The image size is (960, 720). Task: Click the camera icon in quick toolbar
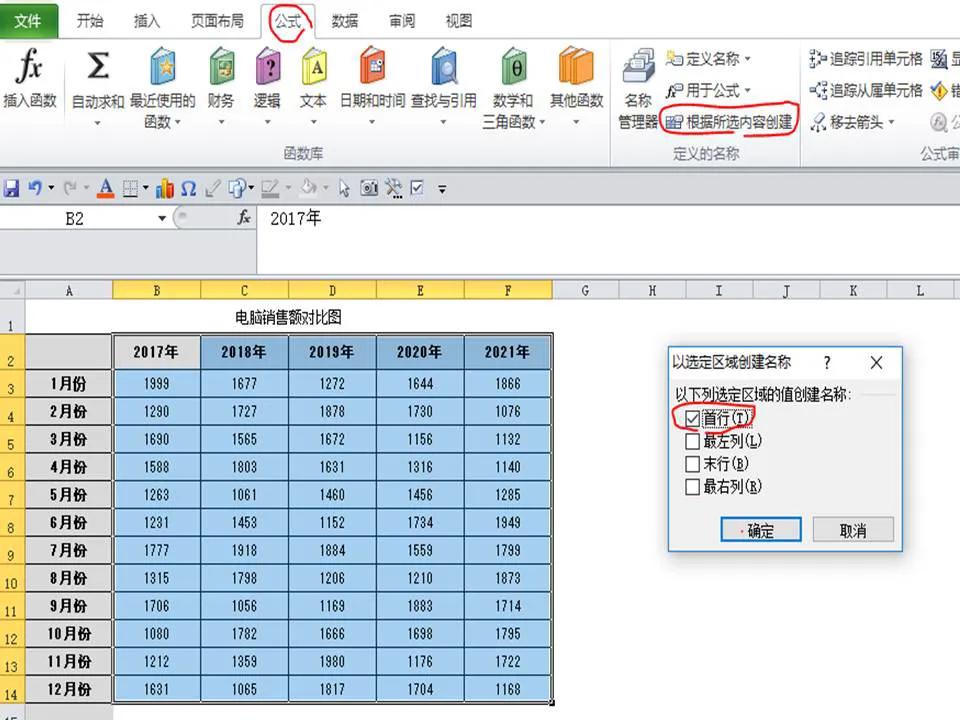(369, 188)
